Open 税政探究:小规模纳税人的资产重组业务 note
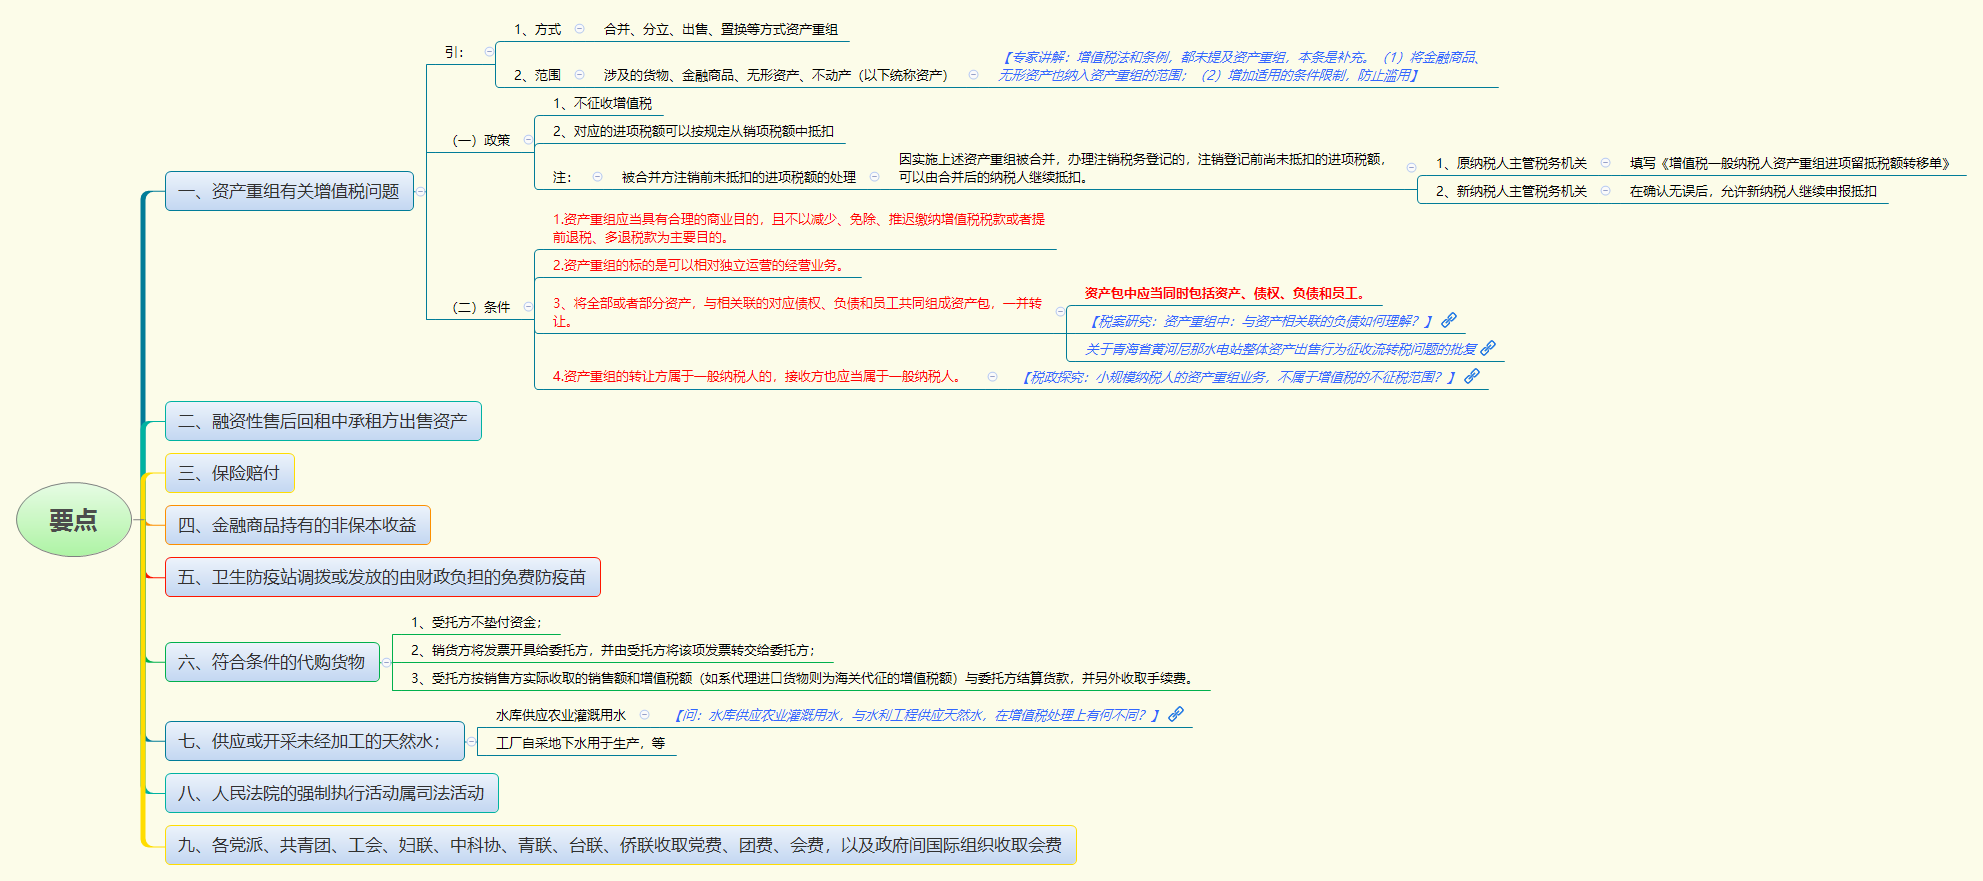This screenshot has width=1983, height=881. [1240, 377]
